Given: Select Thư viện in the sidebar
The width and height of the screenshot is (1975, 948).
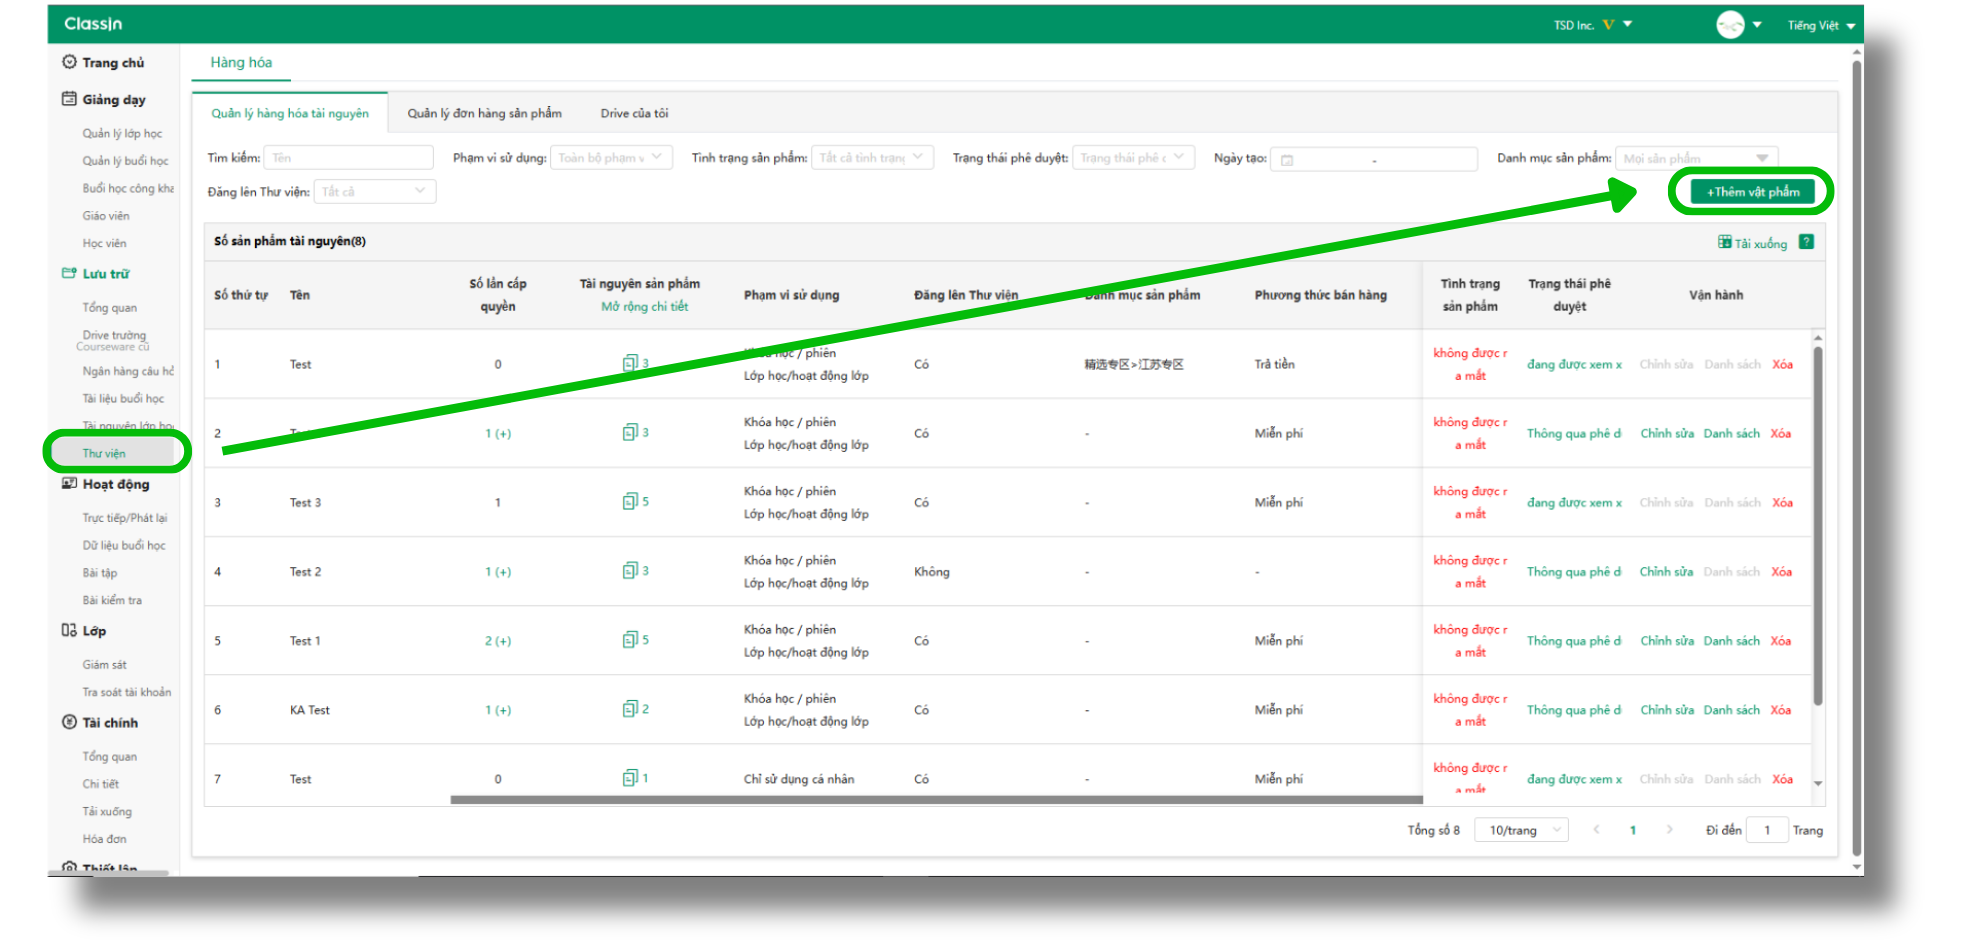Looking at the screenshot, I should [x=104, y=454].
